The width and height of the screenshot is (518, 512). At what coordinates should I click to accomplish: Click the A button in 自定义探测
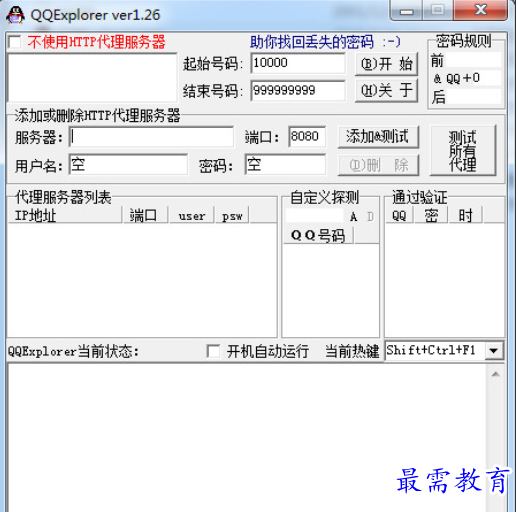coord(354,217)
